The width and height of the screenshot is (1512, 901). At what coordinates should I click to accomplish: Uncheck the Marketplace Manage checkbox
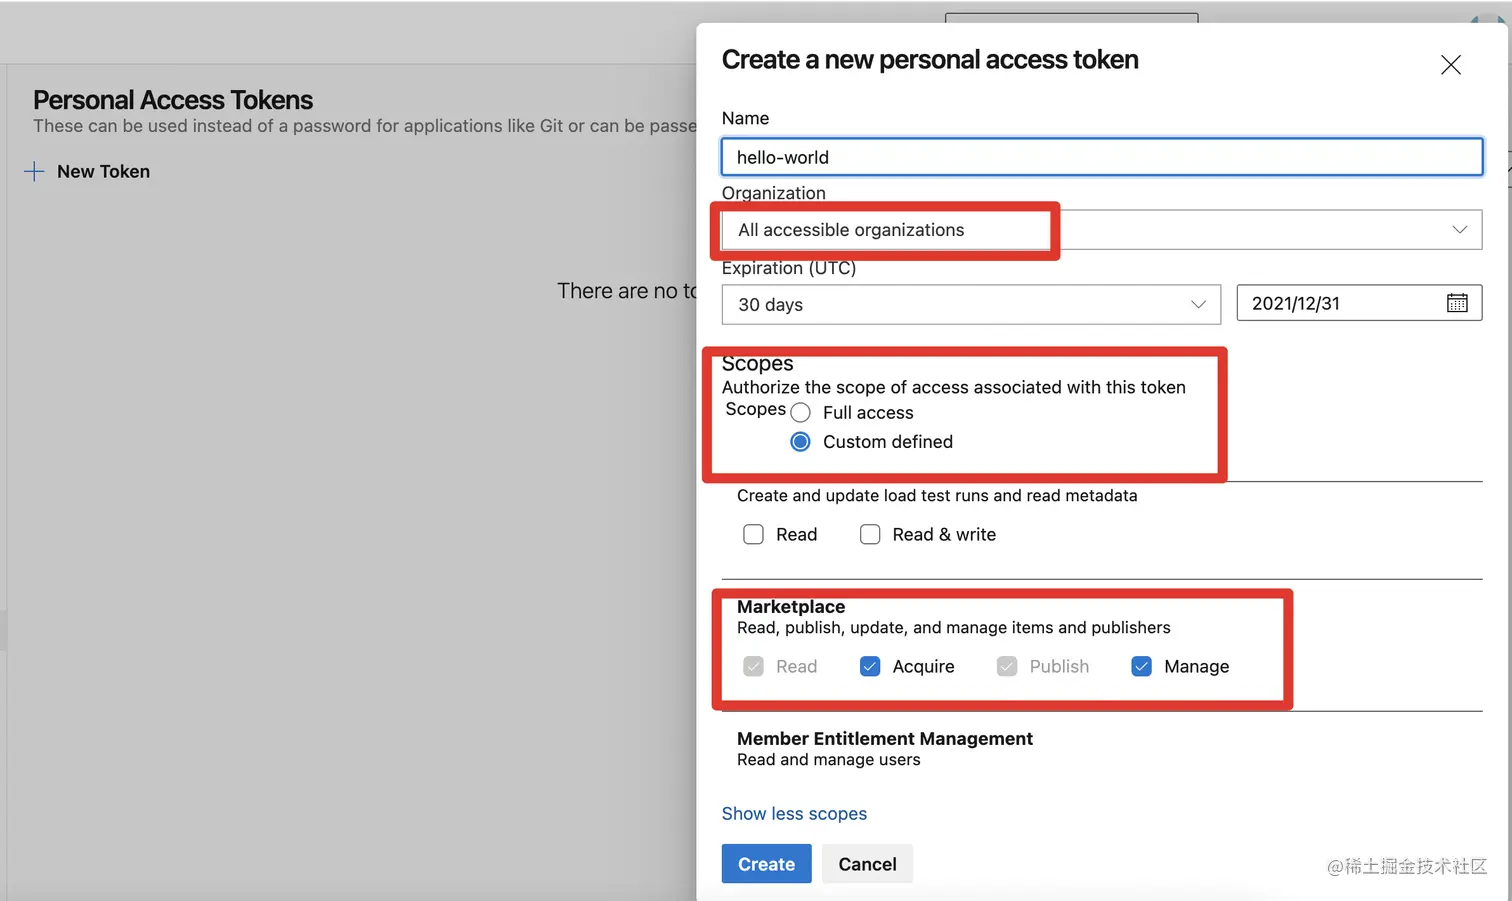coord(1141,667)
